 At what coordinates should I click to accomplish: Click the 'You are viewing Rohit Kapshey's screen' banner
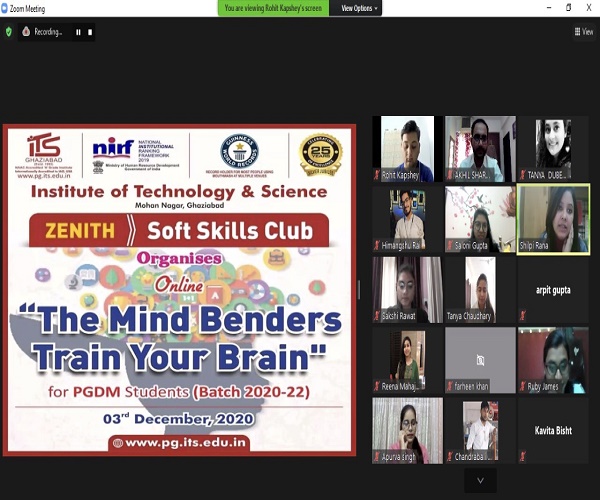pos(273,8)
